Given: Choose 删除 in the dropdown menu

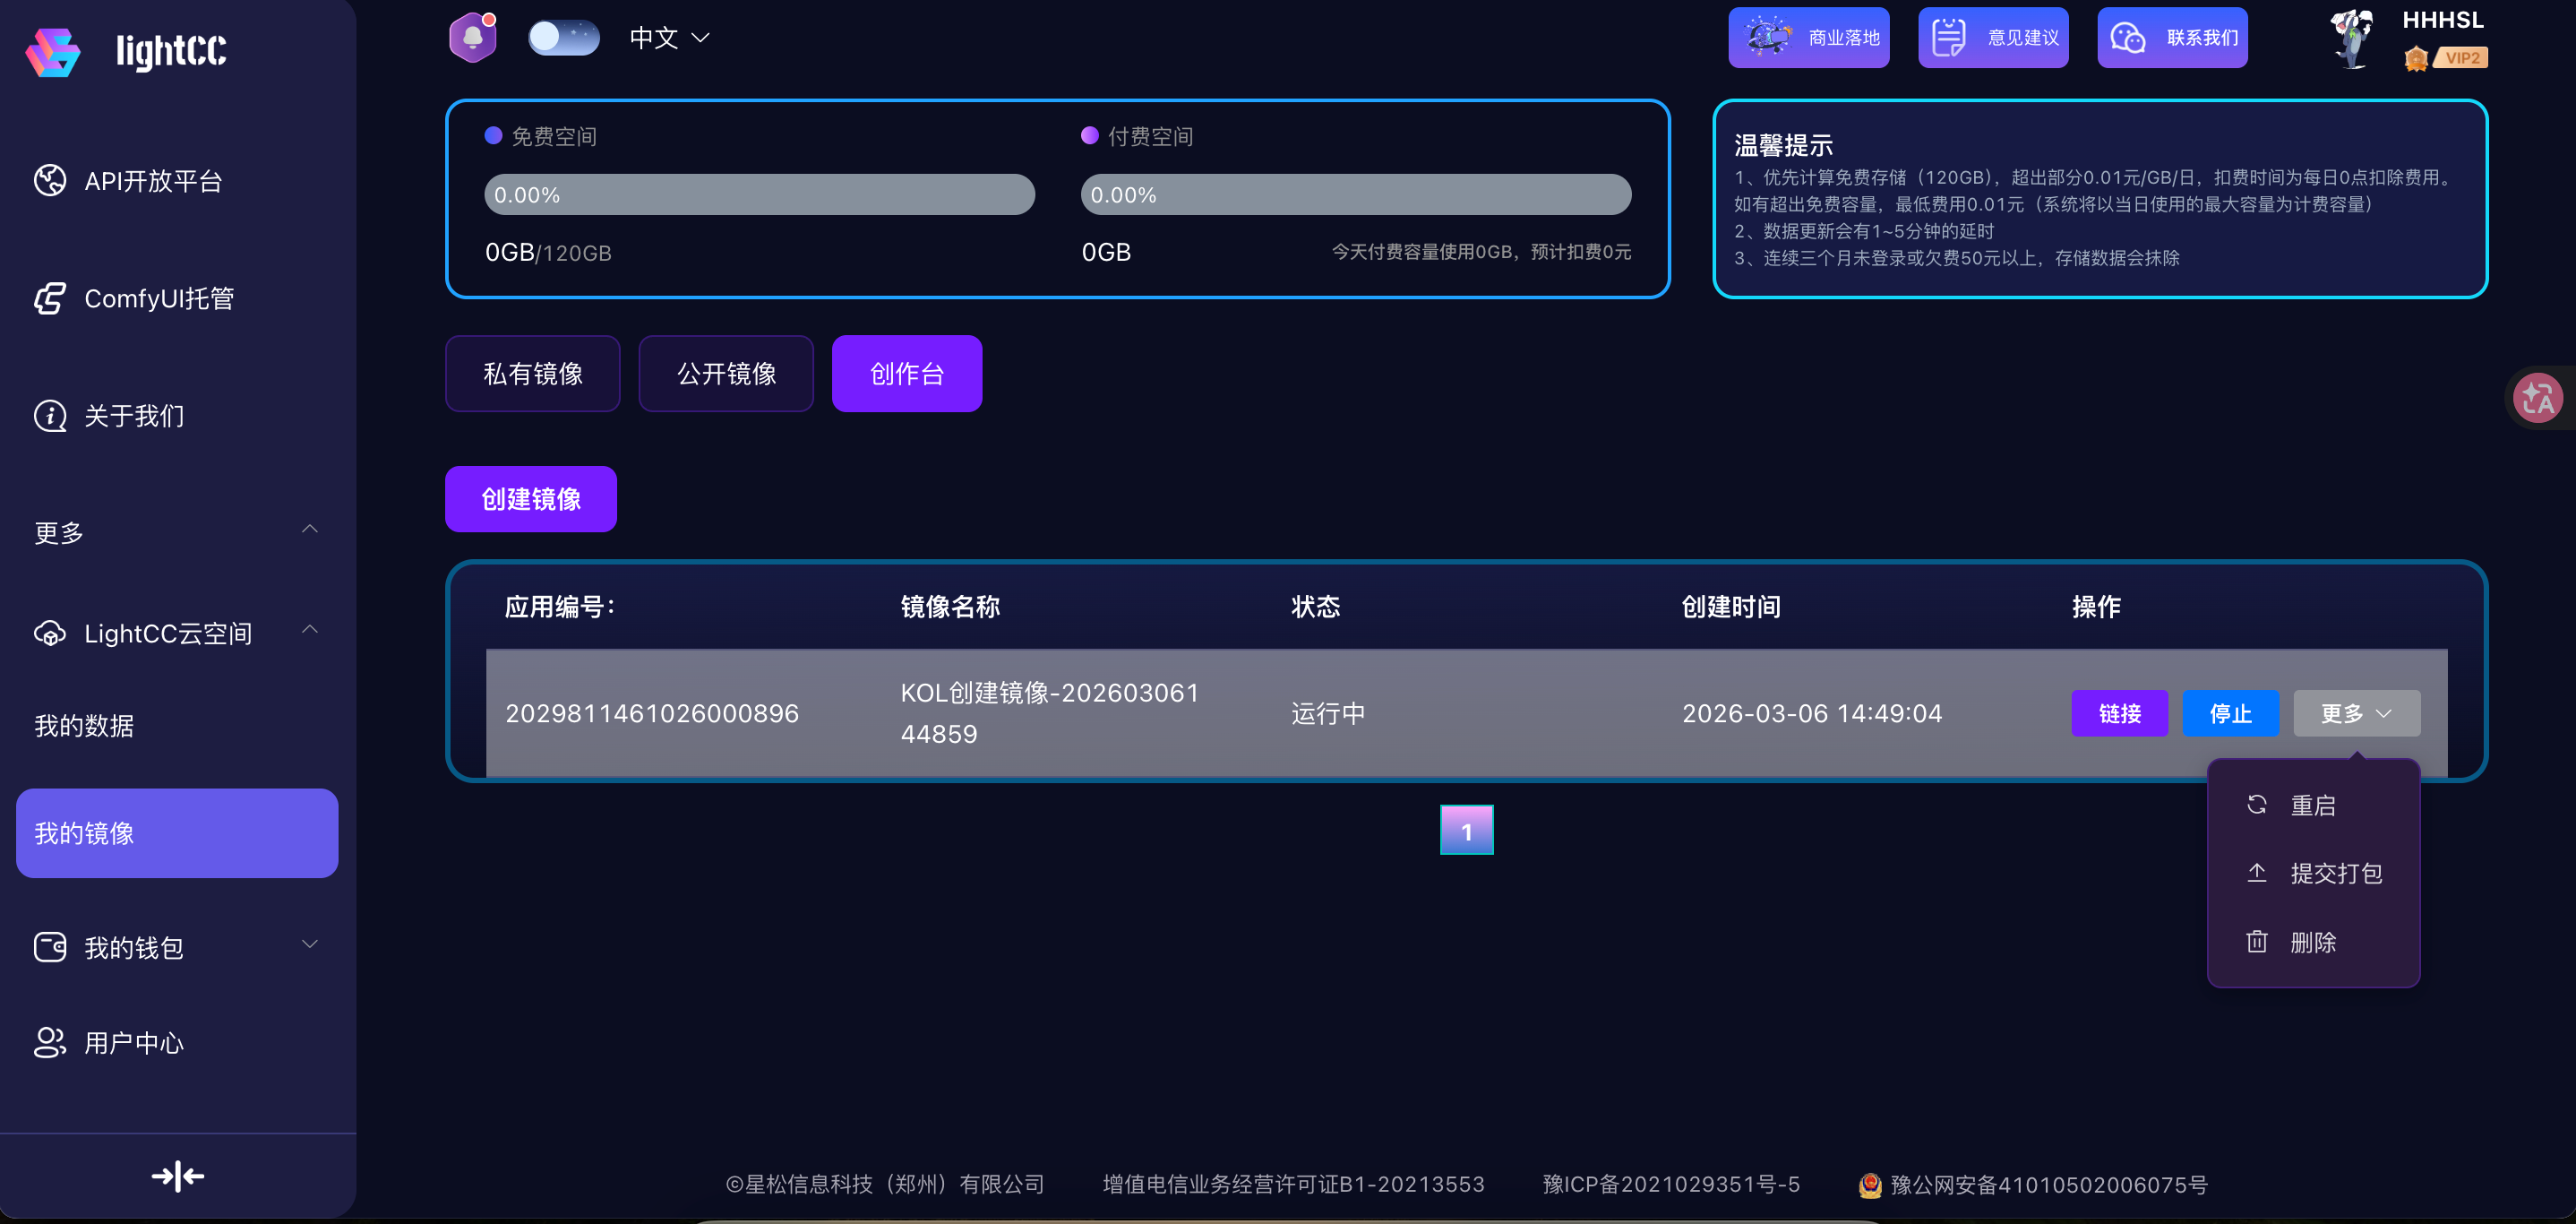Looking at the screenshot, I should pos(2311,942).
